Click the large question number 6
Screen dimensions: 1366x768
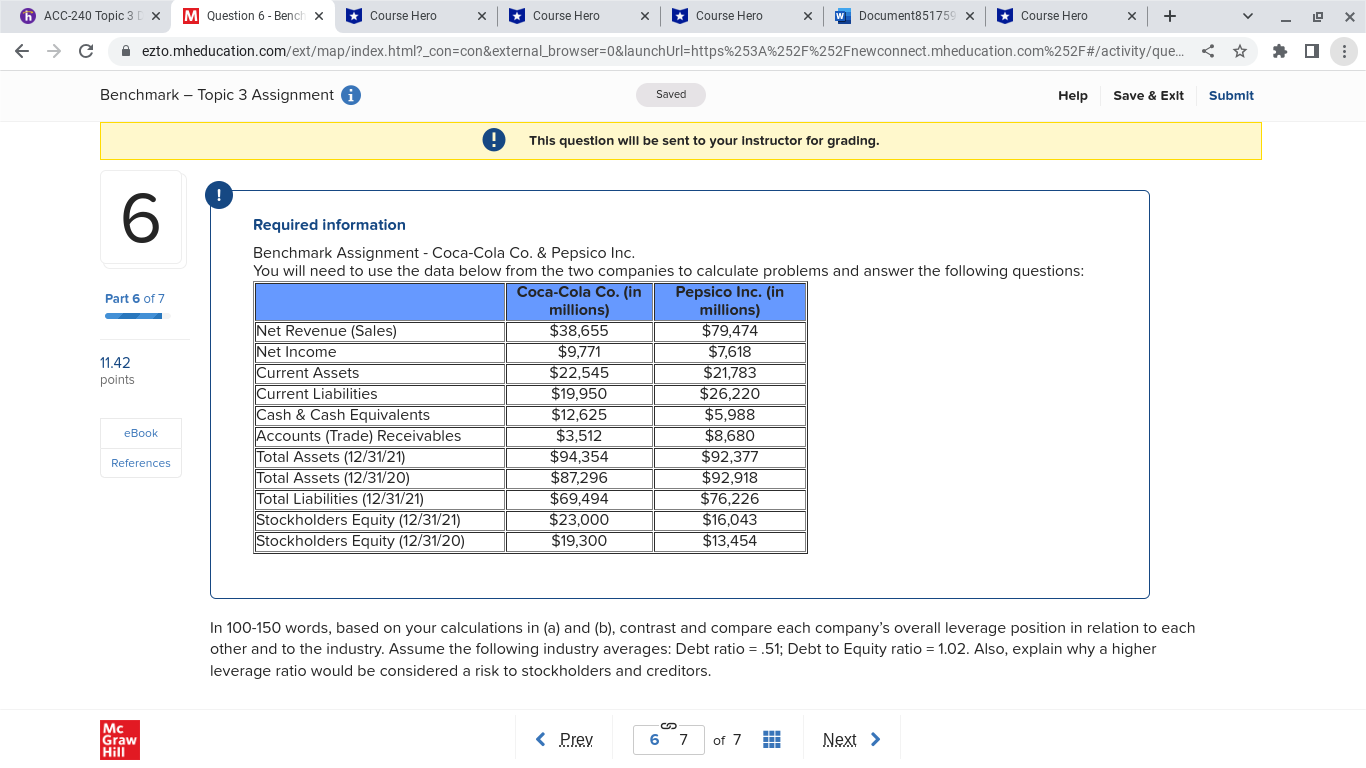pos(141,219)
